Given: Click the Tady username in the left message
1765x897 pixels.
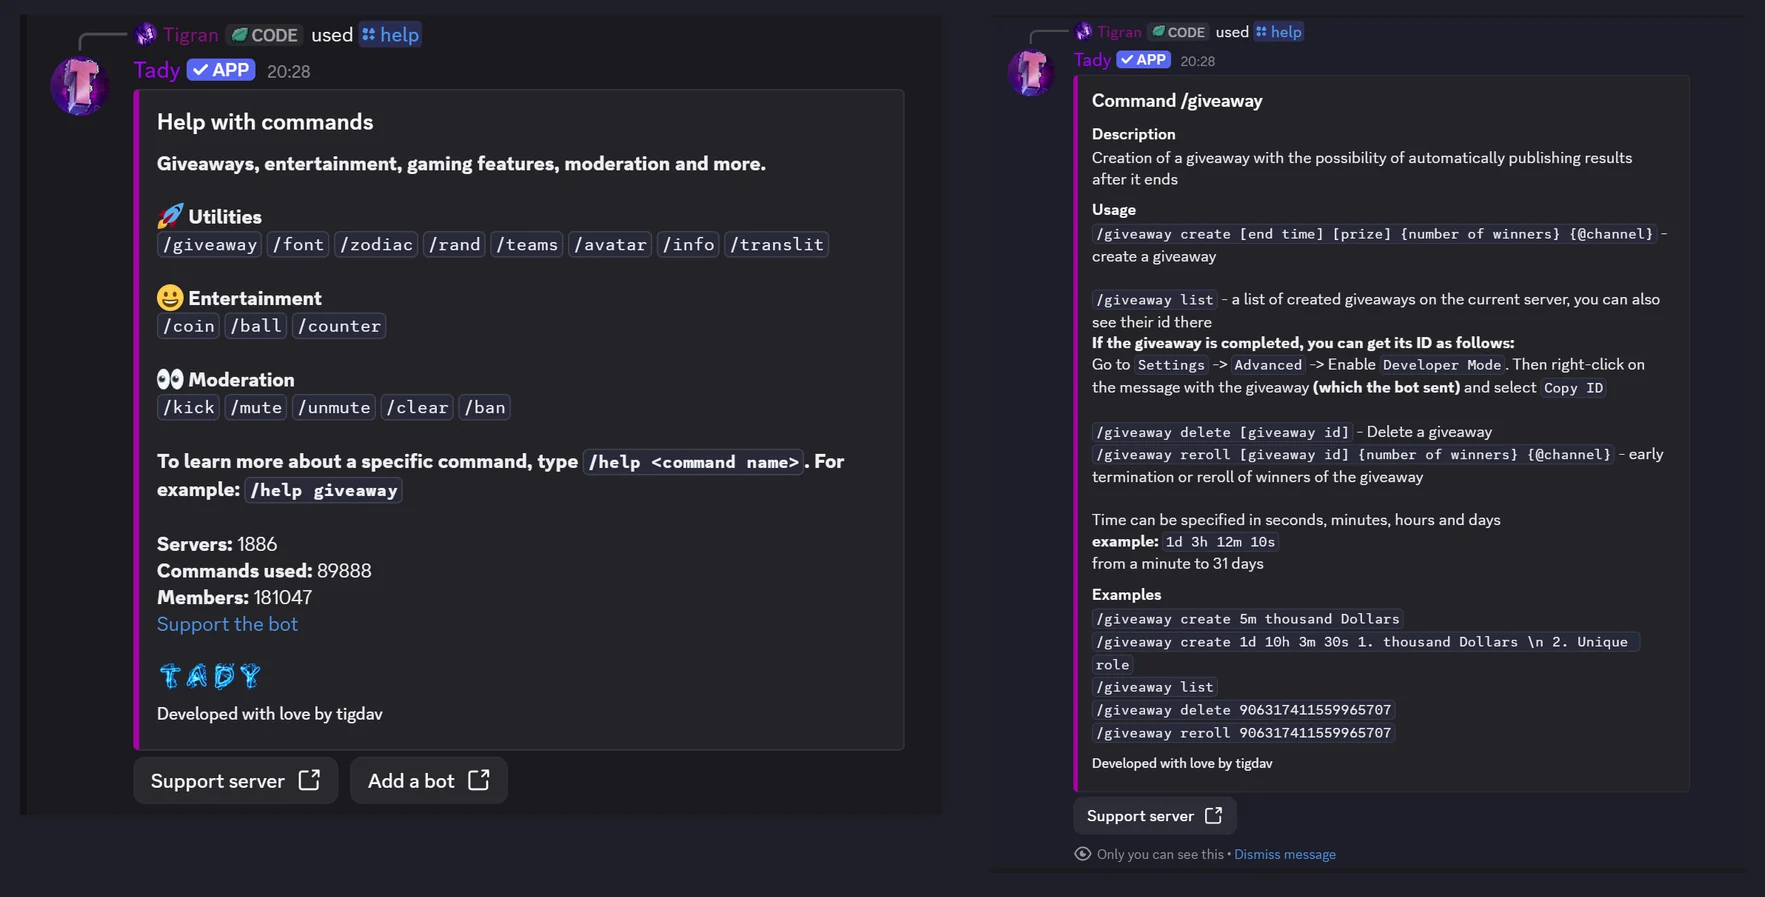Looking at the screenshot, I should (157, 70).
